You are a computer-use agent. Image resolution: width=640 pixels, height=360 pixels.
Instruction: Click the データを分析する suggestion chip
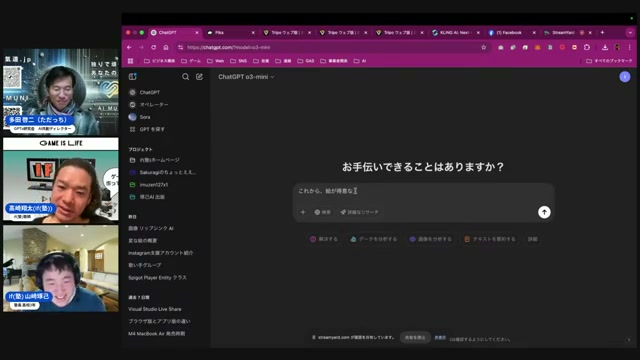(x=374, y=239)
